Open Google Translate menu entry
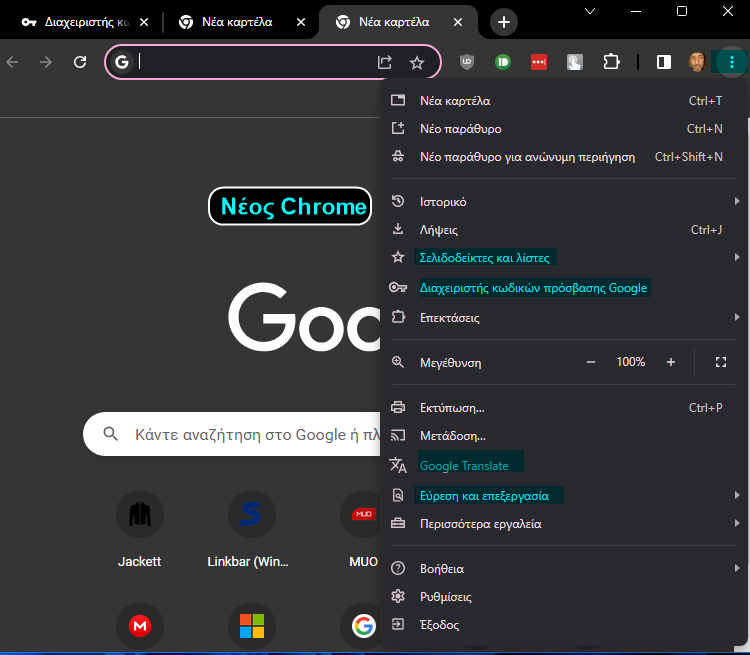 [x=564, y=466]
